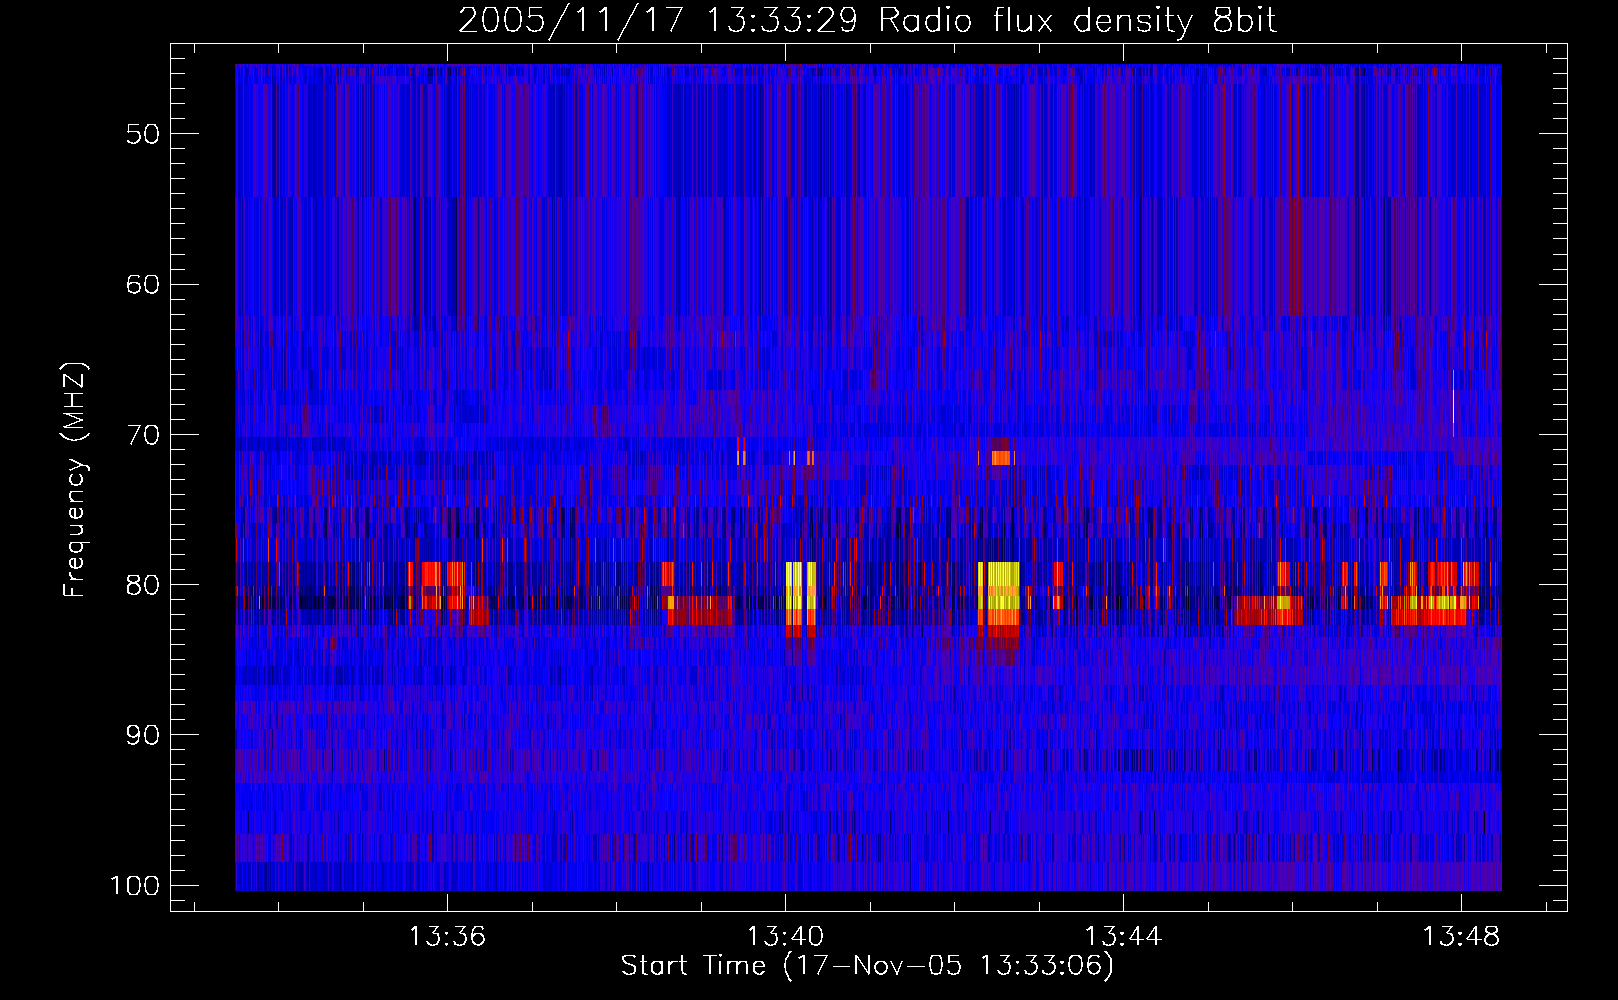Click the '13:36' time tick label
The image size is (1618, 1000).
tap(447, 936)
